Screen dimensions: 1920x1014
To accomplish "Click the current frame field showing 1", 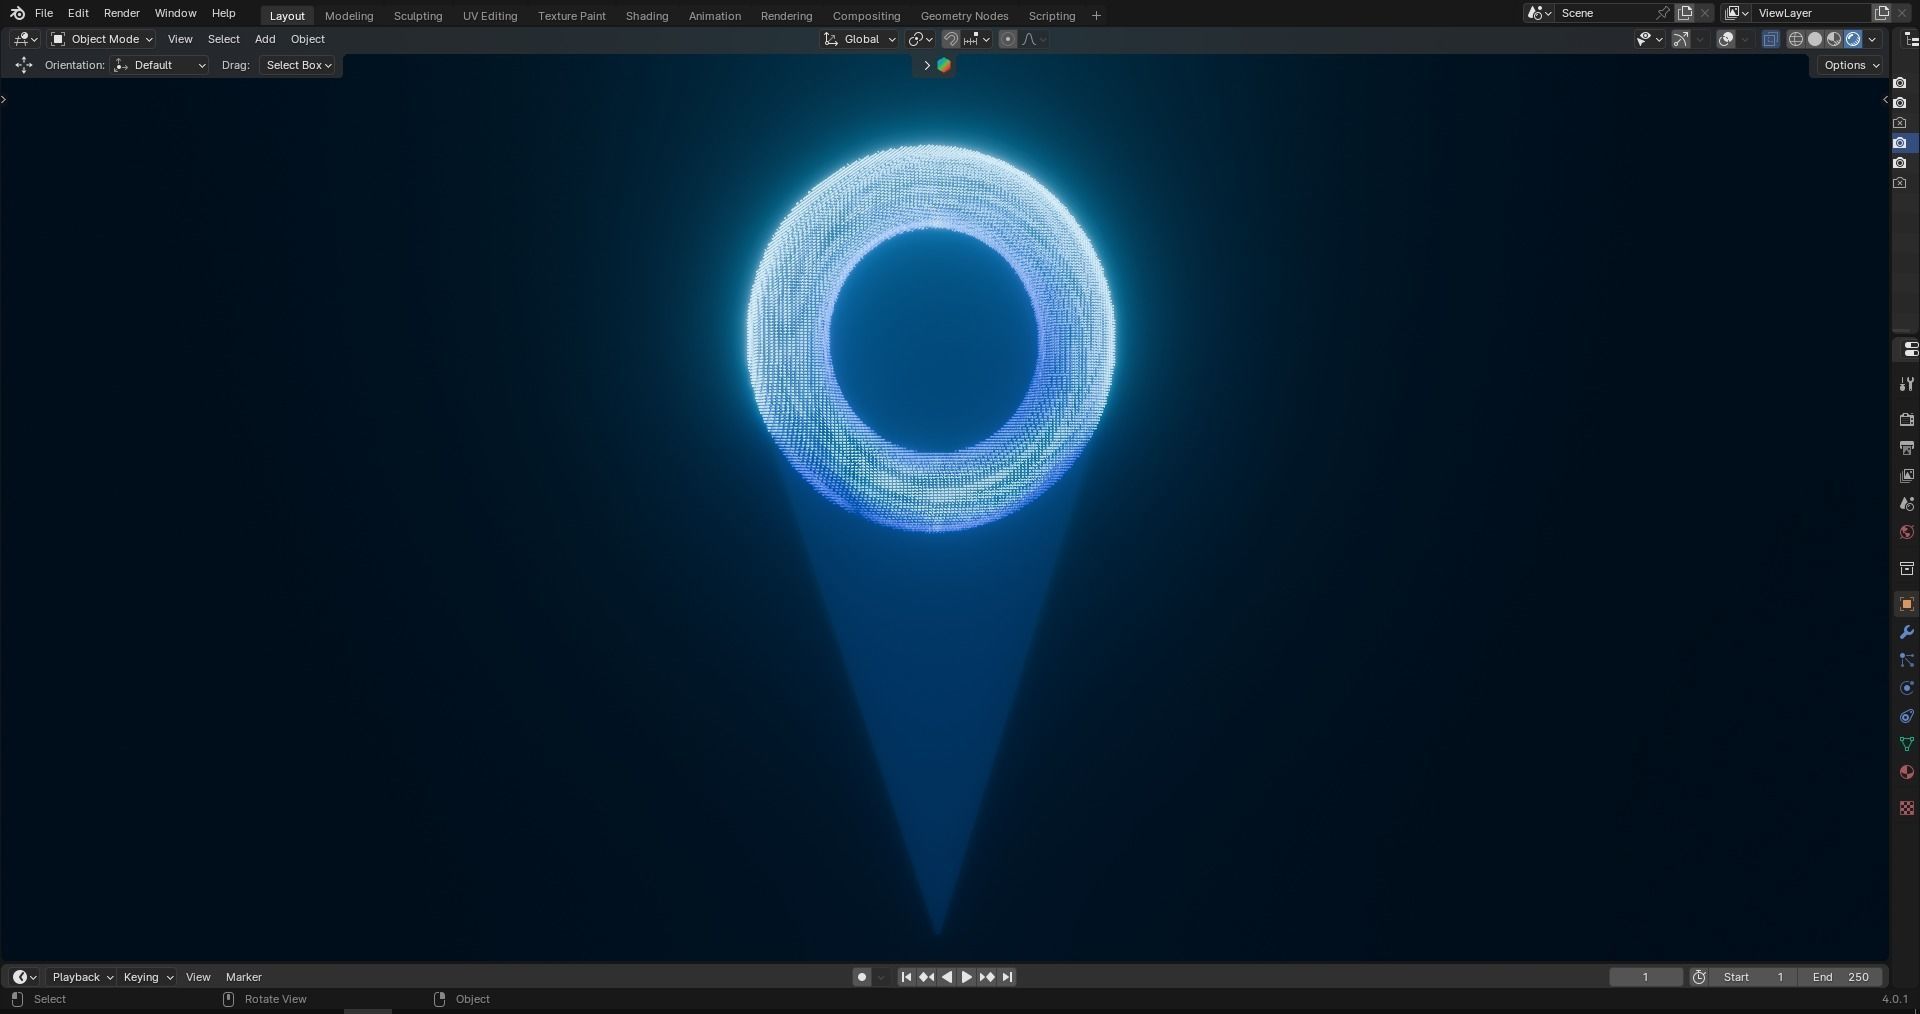I will pos(1645,977).
